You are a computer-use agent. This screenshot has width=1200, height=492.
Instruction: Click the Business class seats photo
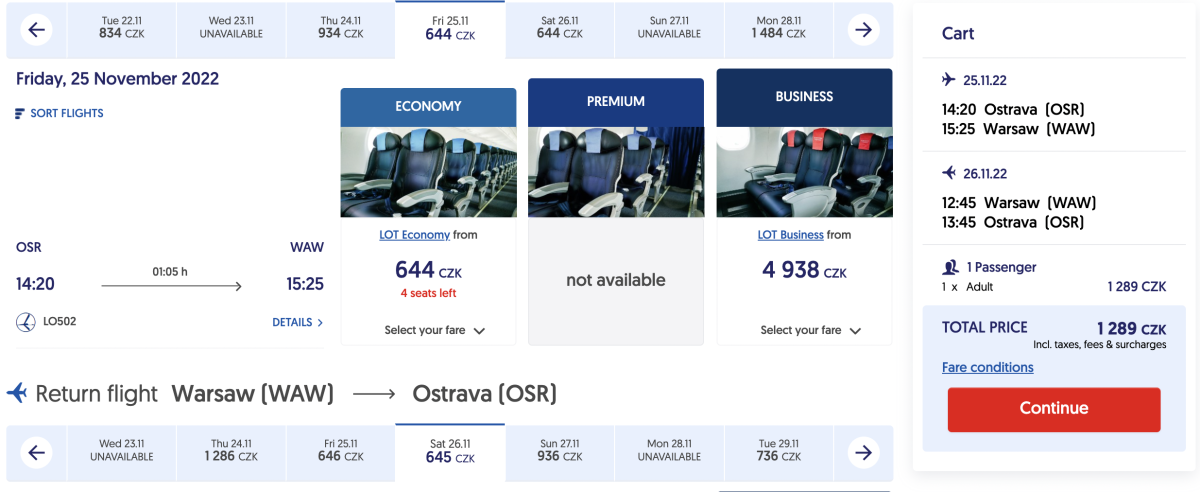coord(804,172)
